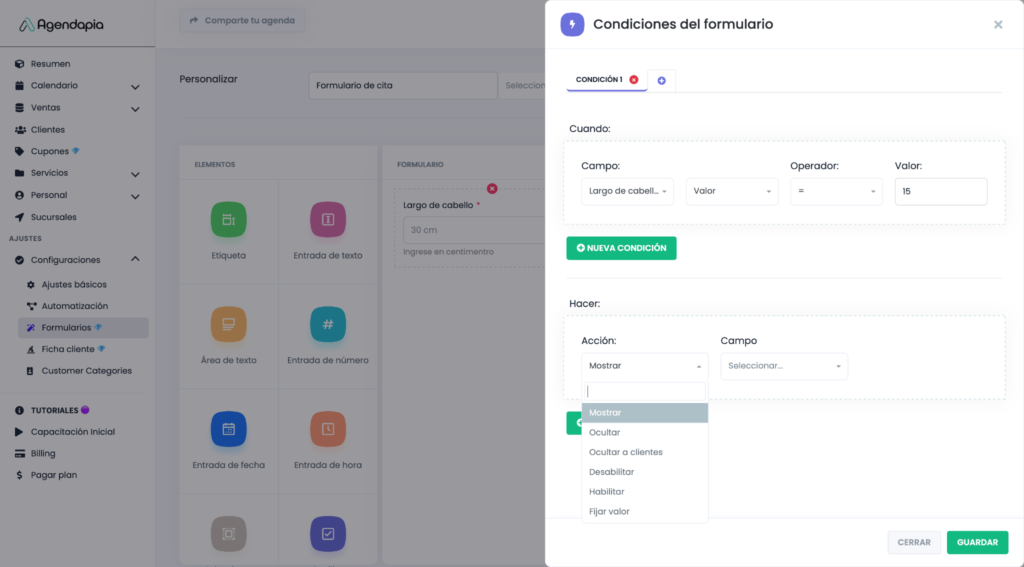Collapse the Configuraciones sidebar section
The height and width of the screenshot is (567, 1024).
pyautogui.click(x=135, y=260)
